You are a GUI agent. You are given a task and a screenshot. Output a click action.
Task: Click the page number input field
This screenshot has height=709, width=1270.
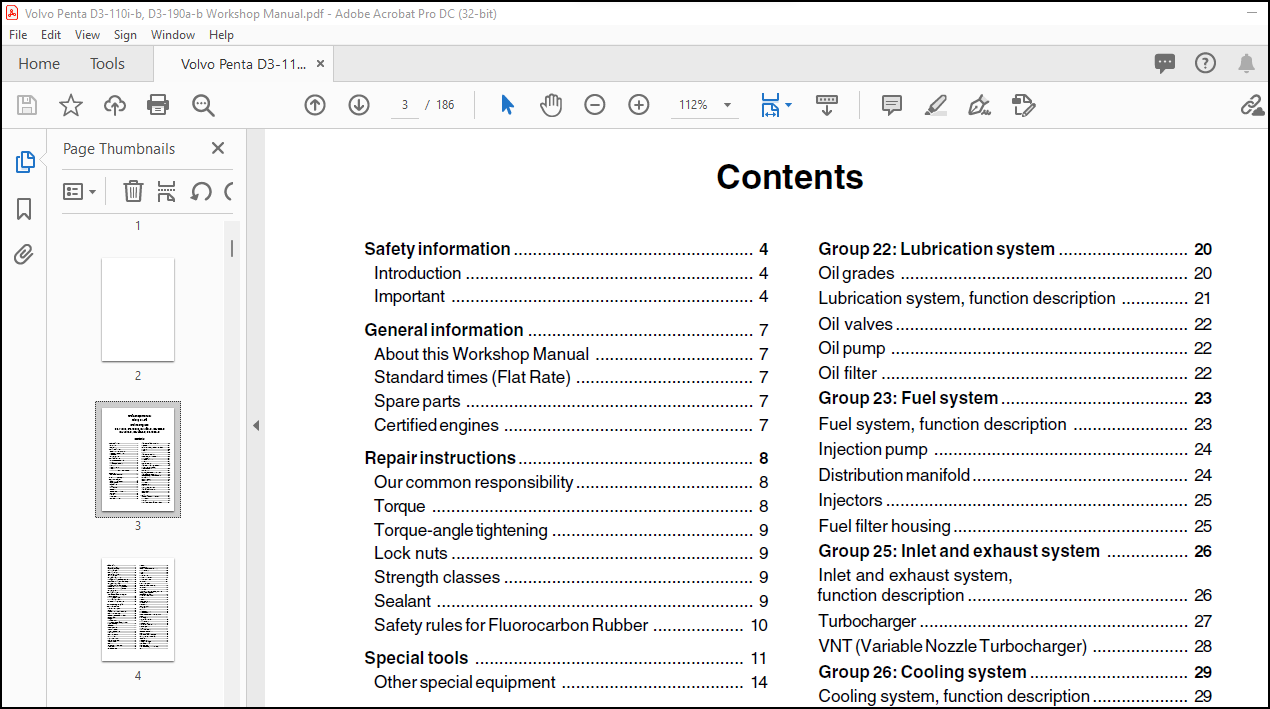pyautogui.click(x=405, y=105)
